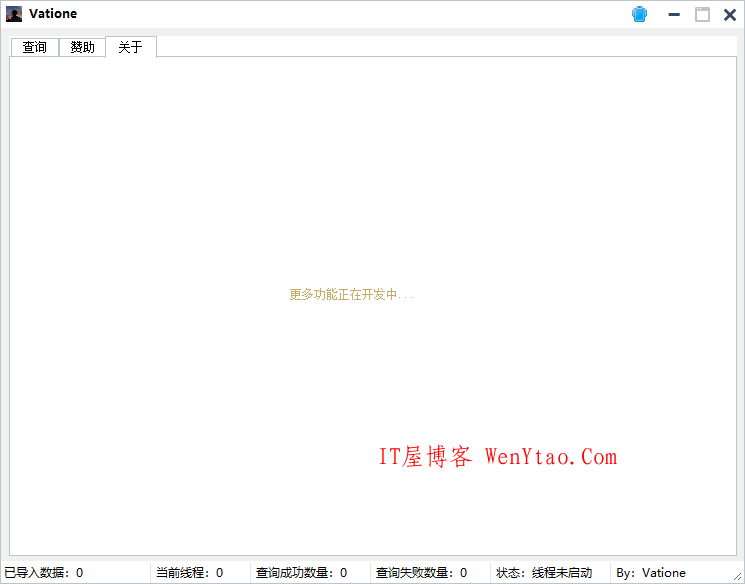745x584 pixels.
Task: Click 当前线程: 0 status entry
Action: [190, 573]
